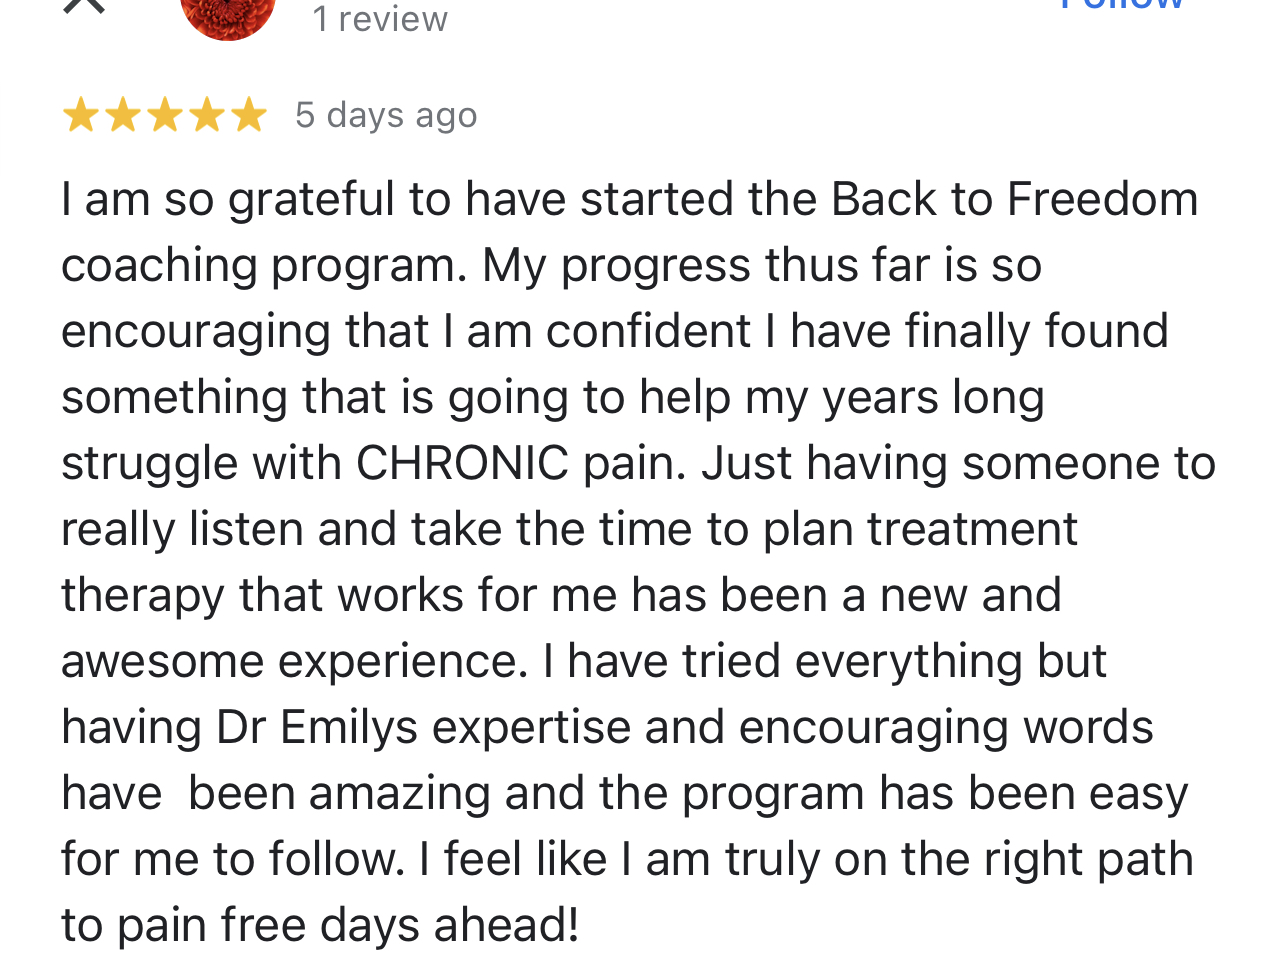Image resolution: width=1284 pixels, height=965 pixels.
Task: Close the review with the X icon
Action: coord(84,5)
